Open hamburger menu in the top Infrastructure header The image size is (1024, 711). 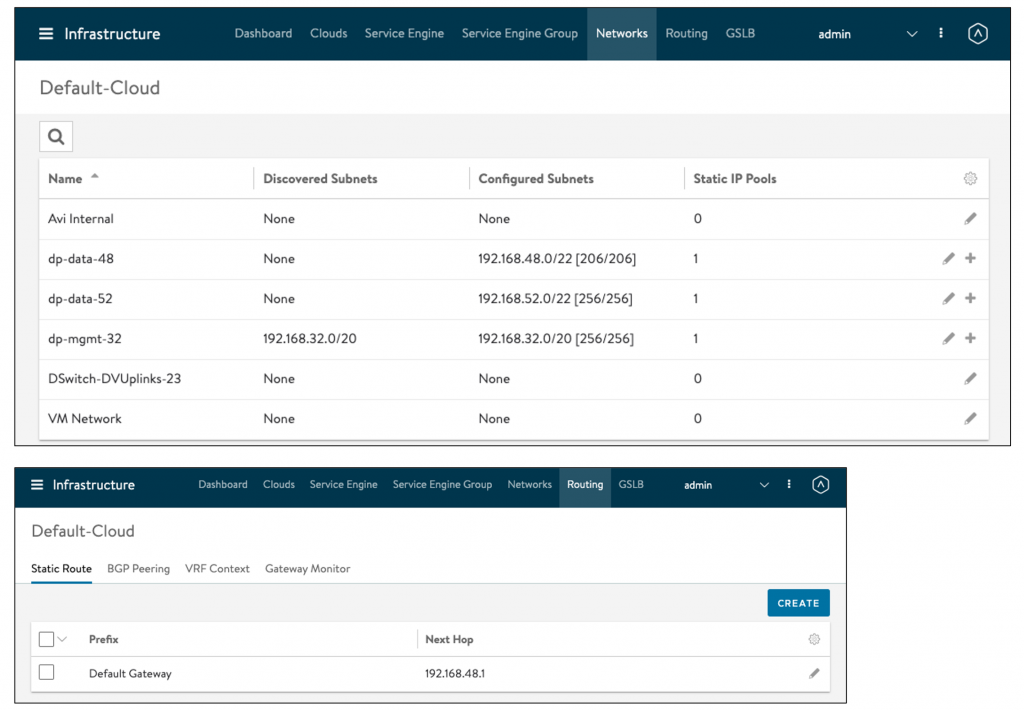46,34
